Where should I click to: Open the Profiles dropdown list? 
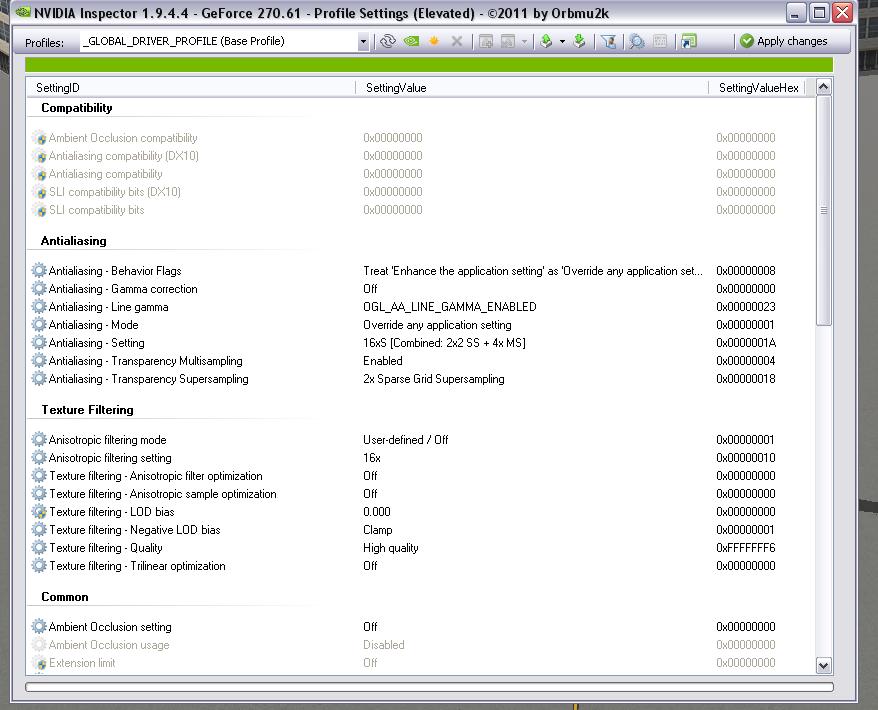tap(363, 42)
